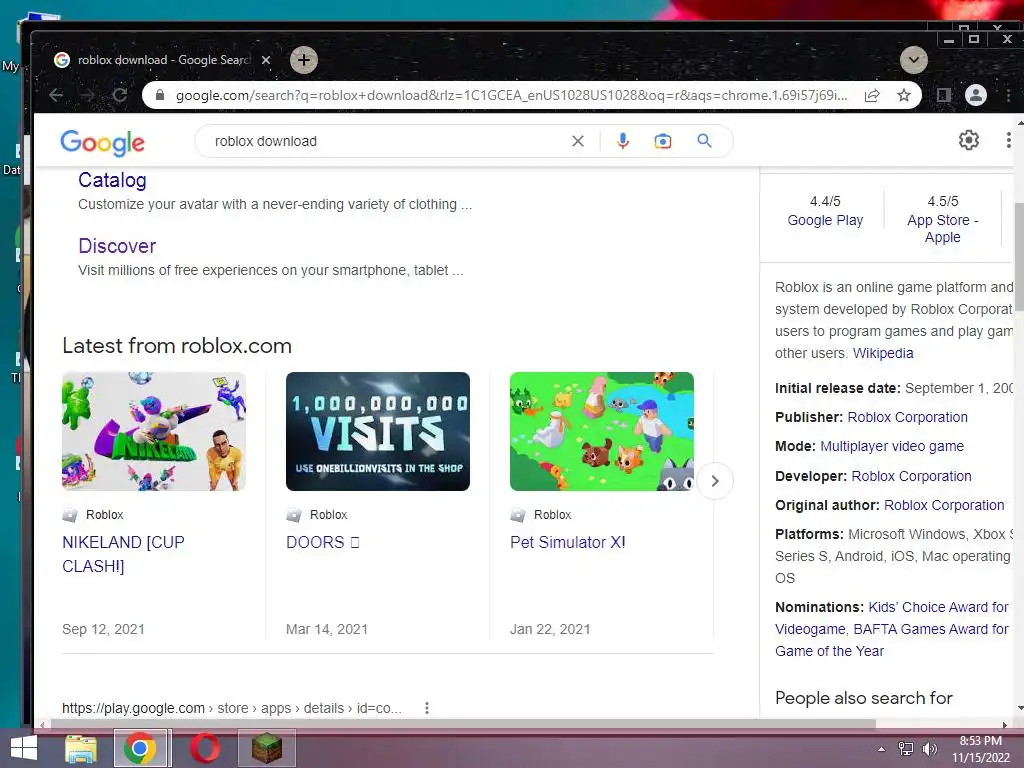Open the Google Play rating link
This screenshot has height=768, width=1024.
[x=825, y=221]
